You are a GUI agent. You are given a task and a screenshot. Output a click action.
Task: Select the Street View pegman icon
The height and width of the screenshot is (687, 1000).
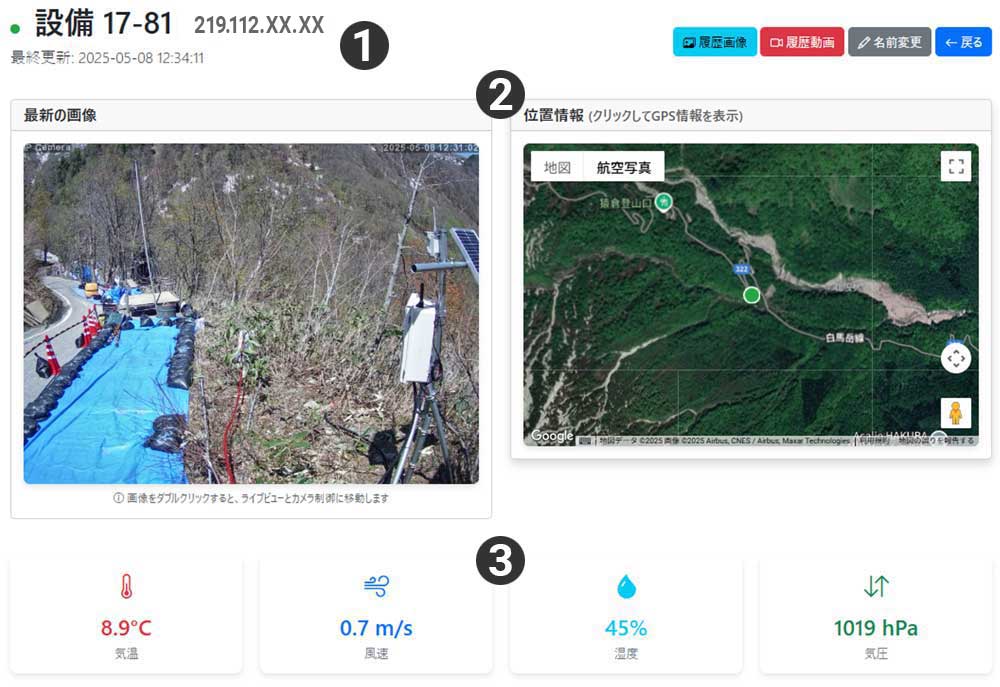955,413
